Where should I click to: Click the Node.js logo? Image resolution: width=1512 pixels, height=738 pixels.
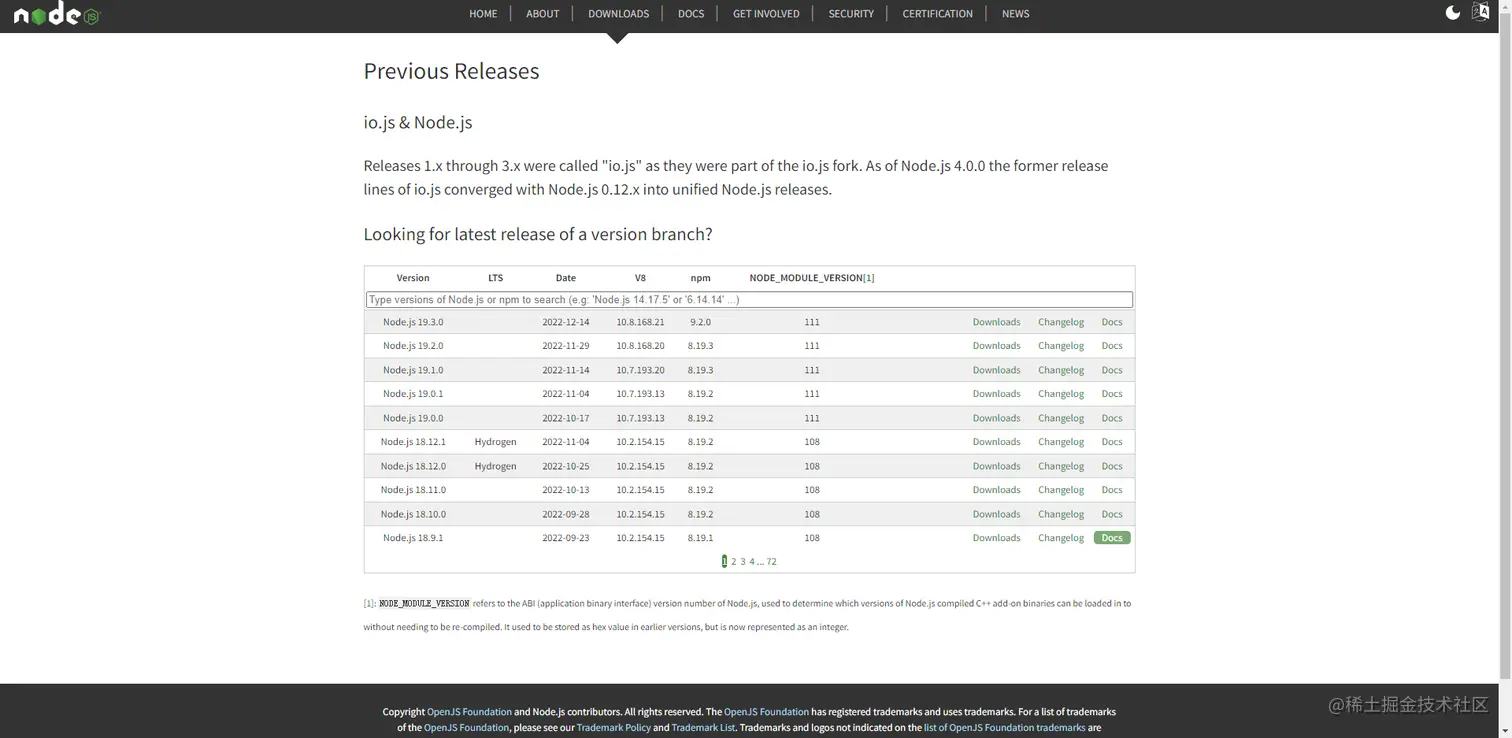point(57,14)
